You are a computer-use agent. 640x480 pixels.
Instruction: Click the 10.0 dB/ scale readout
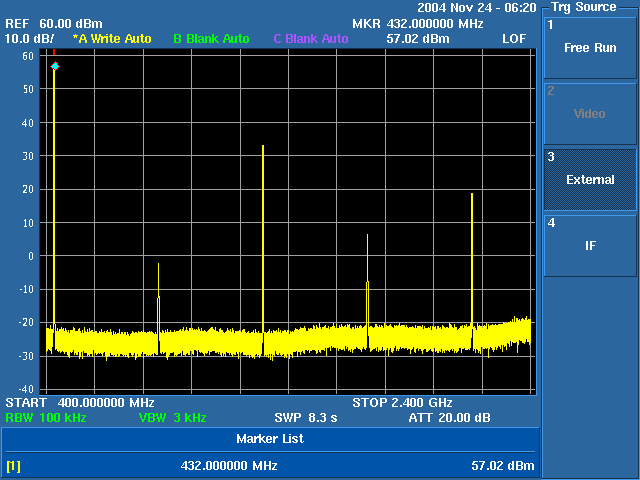pyautogui.click(x=29, y=39)
